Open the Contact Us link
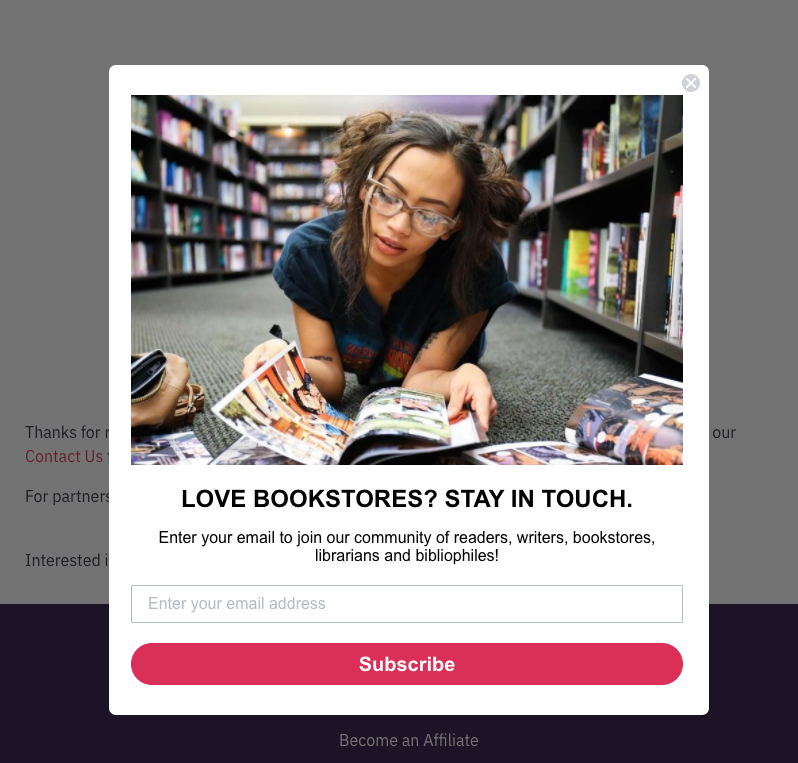This screenshot has height=763, width=798. point(64,456)
